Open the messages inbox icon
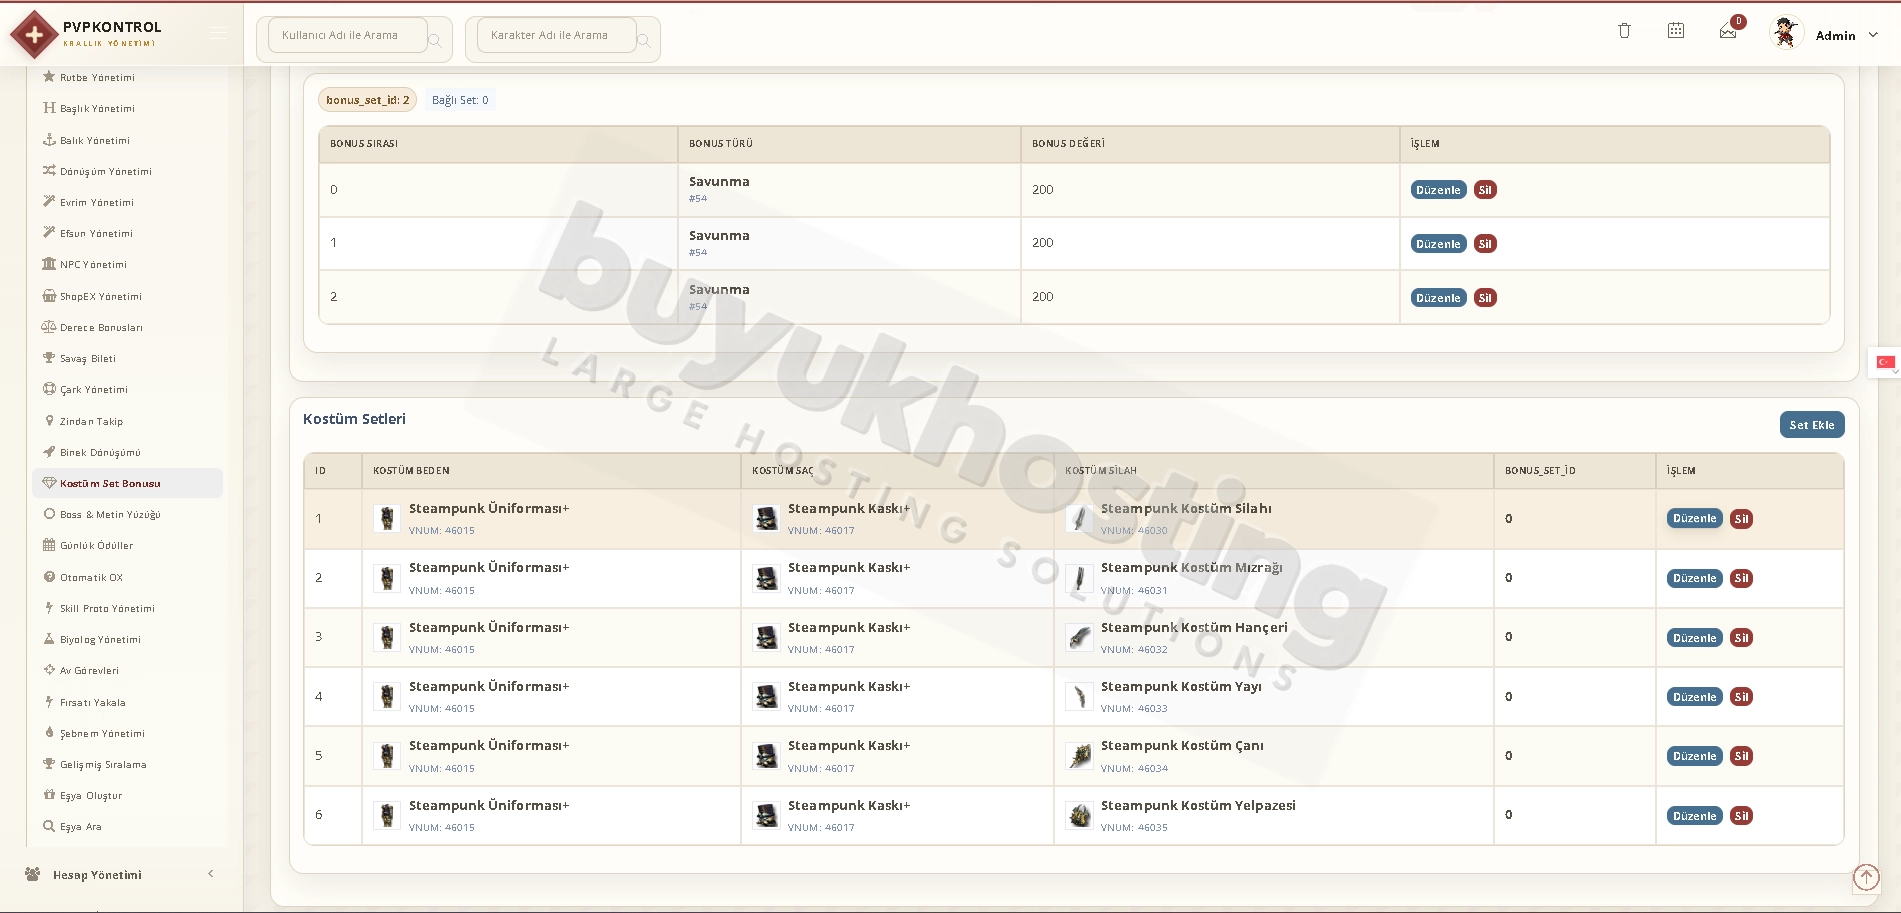 [x=1728, y=31]
